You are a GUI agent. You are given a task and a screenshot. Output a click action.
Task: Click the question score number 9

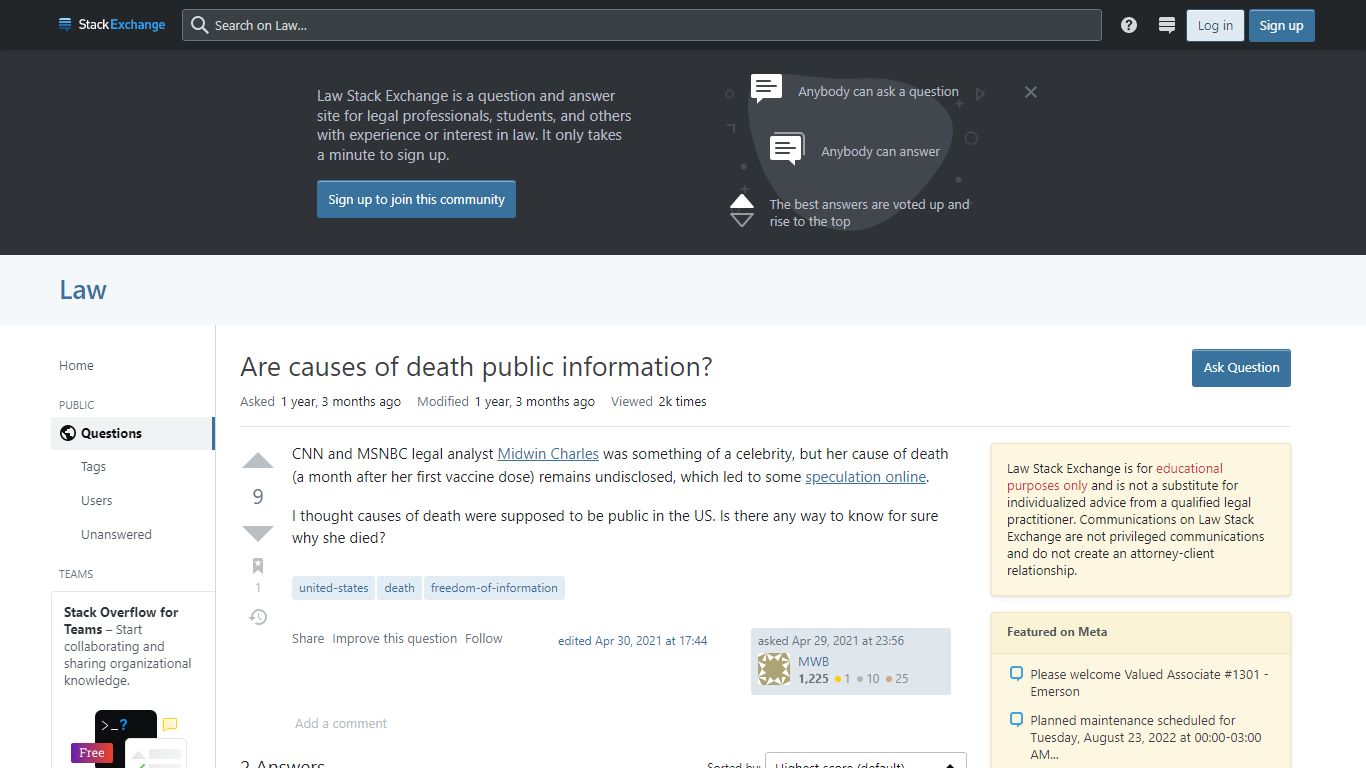(258, 497)
